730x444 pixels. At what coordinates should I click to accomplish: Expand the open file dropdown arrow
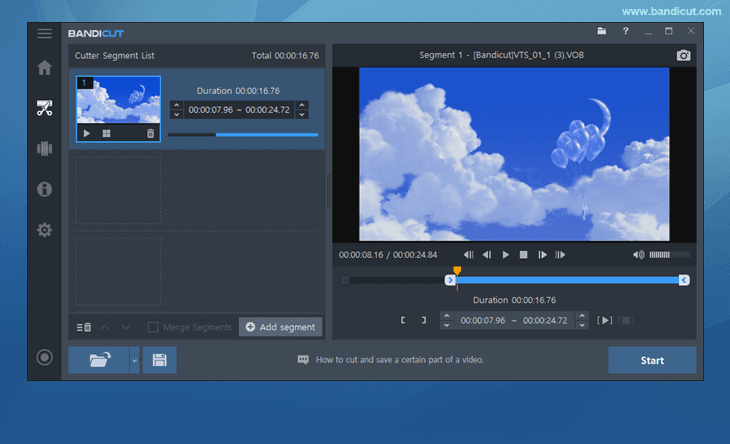pyautogui.click(x=135, y=360)
